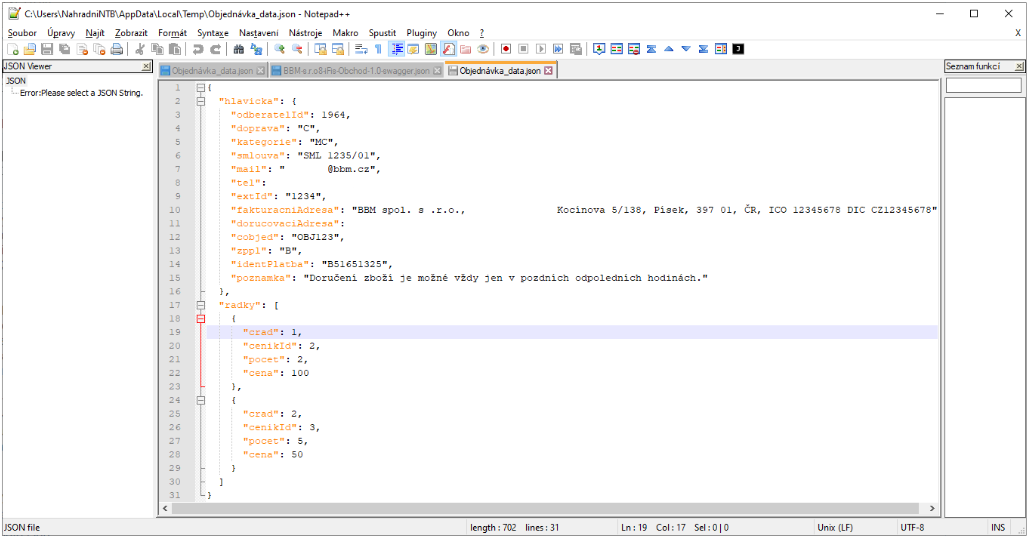The height and width of the screenshot is (538, 1029).
Task: Toggle the Document Map panel icon
Action: [430, 49]
